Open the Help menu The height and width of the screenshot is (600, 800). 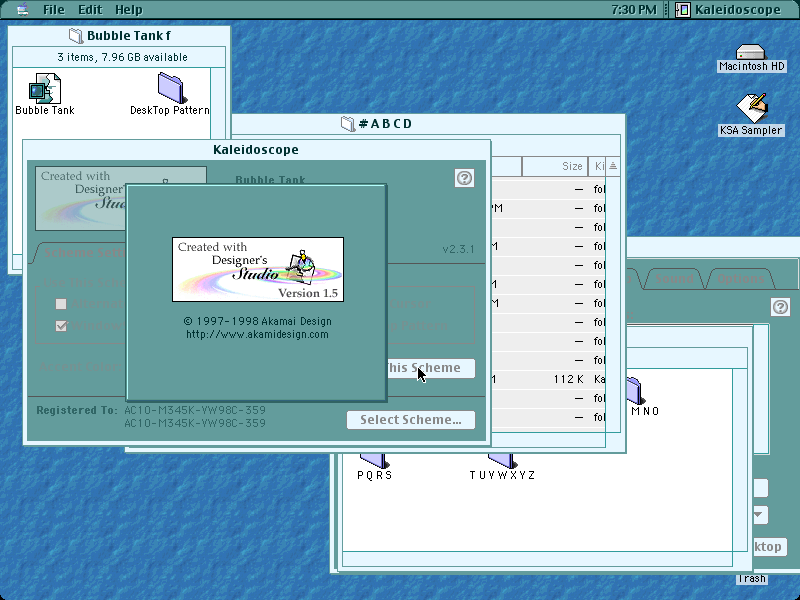129,10
